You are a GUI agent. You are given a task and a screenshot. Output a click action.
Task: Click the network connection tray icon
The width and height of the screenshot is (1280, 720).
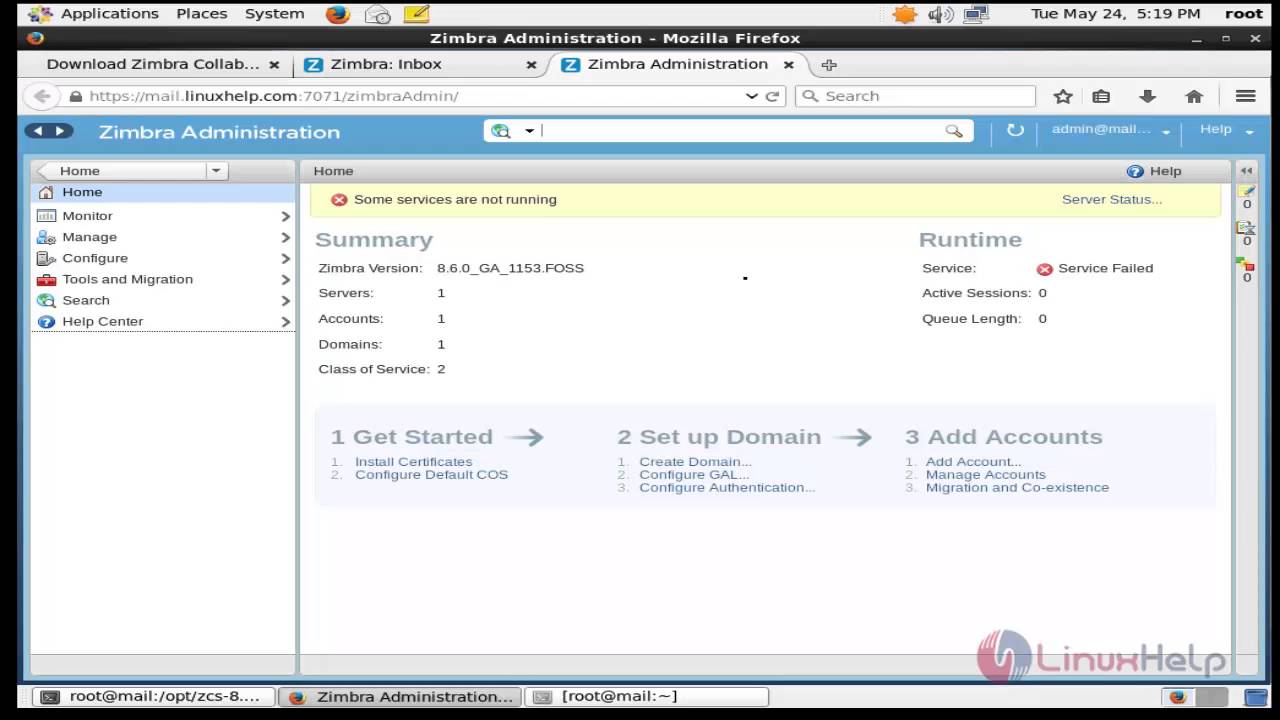coord(976,14)
